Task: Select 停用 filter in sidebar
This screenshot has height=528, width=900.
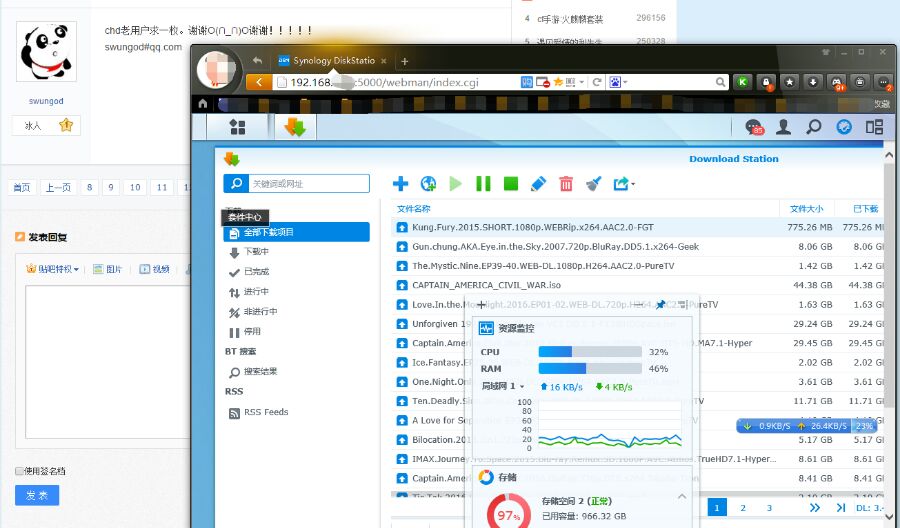Action: pos(252,332)
